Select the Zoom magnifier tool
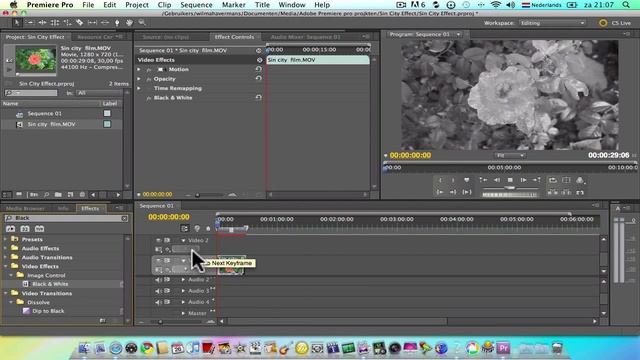Screen dimensions: 640x360 pos(142,23)
